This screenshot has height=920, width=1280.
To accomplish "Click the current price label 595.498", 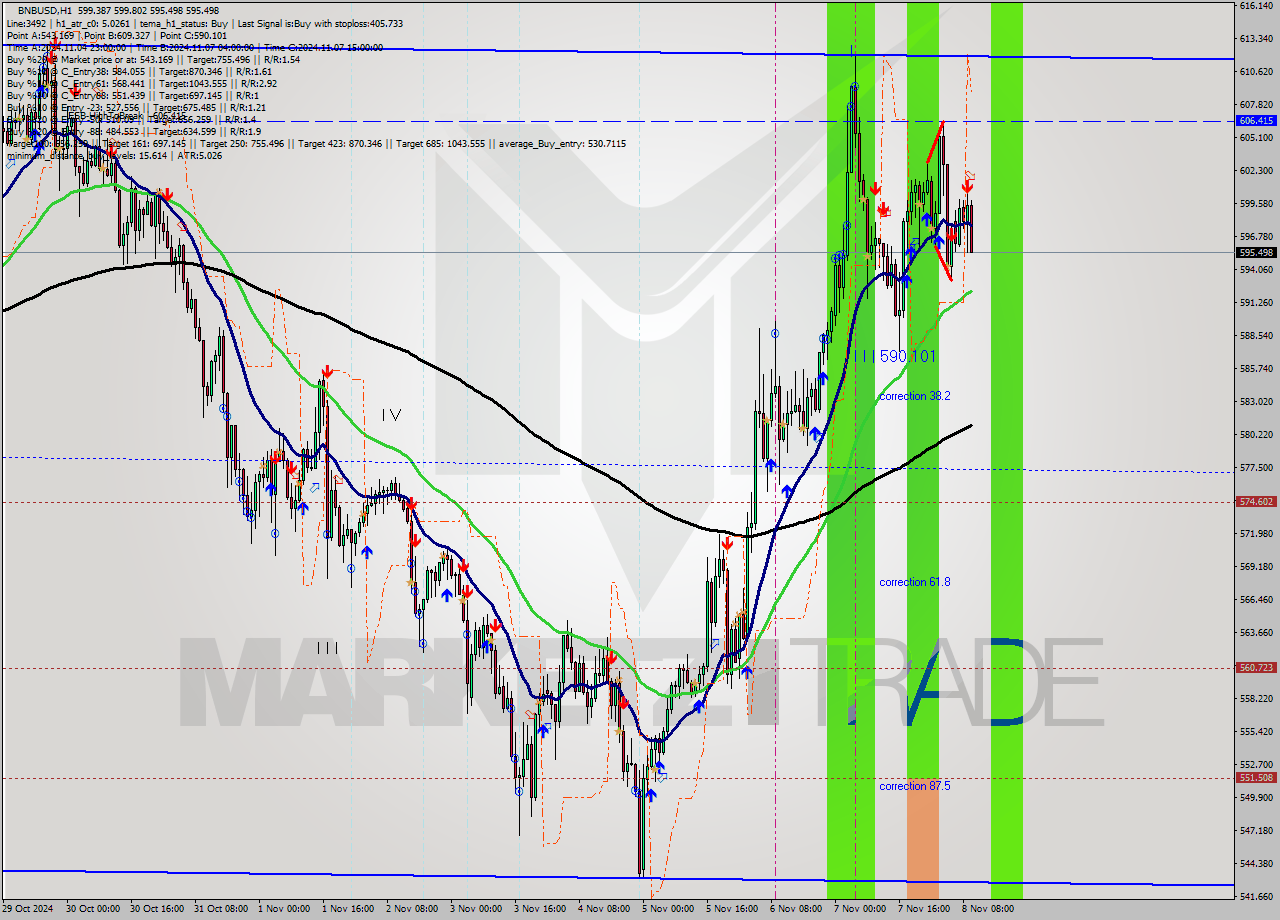I will (x=1256, y=252).
